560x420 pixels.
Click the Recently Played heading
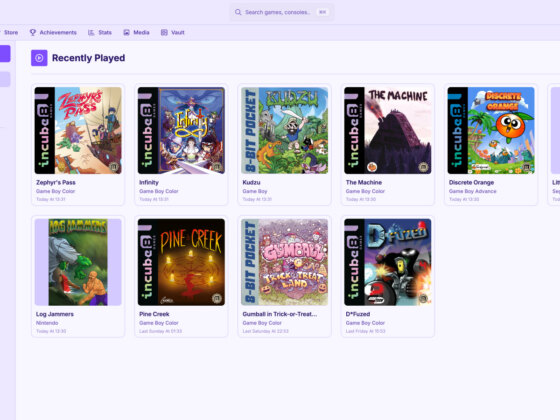(89, 58)
